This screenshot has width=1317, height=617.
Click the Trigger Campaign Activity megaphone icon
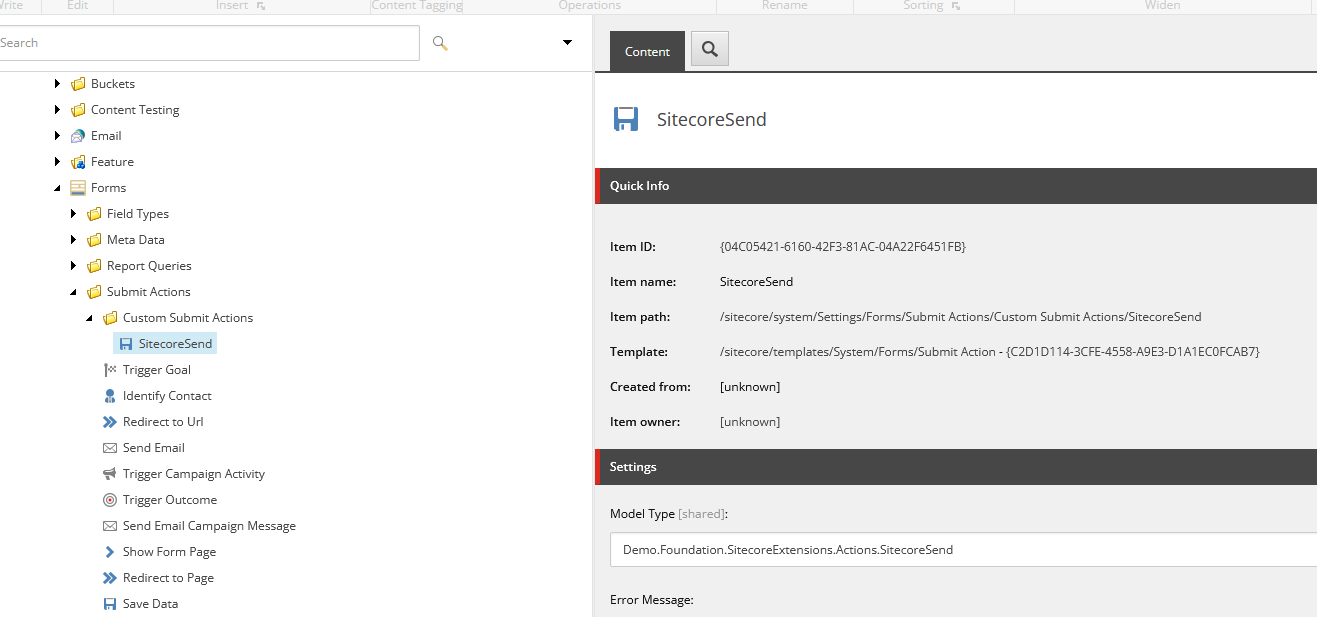[110, 474]
